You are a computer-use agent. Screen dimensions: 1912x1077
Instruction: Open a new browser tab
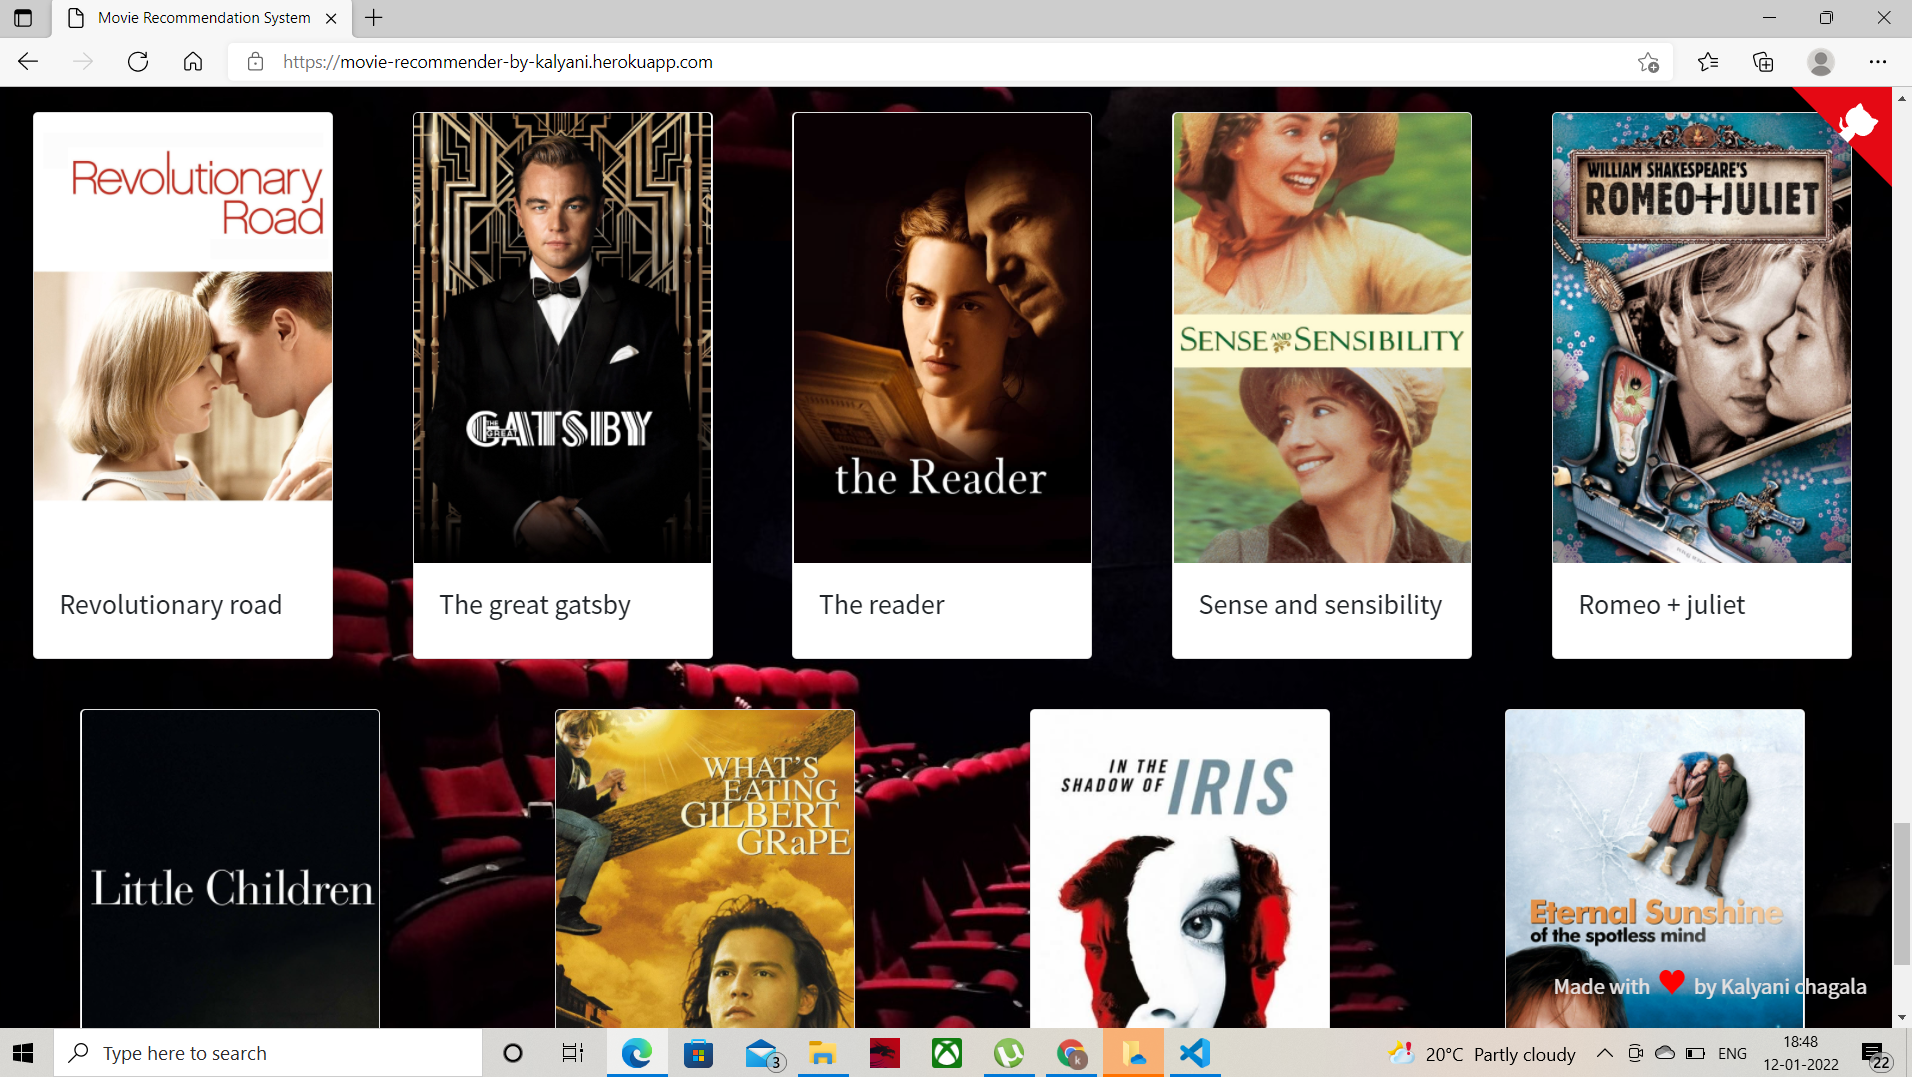373,17
